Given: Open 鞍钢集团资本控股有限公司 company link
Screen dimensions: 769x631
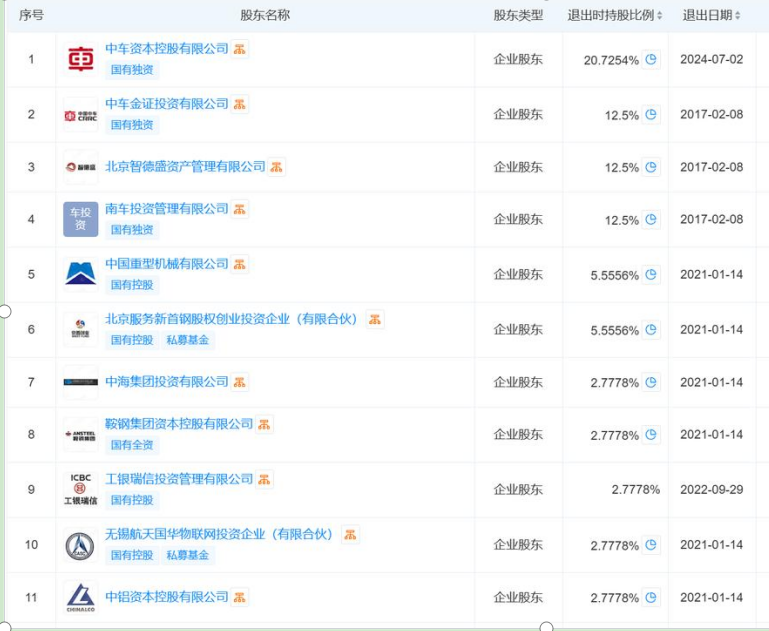Looking at the screenshot, I should tap(179, 424).
